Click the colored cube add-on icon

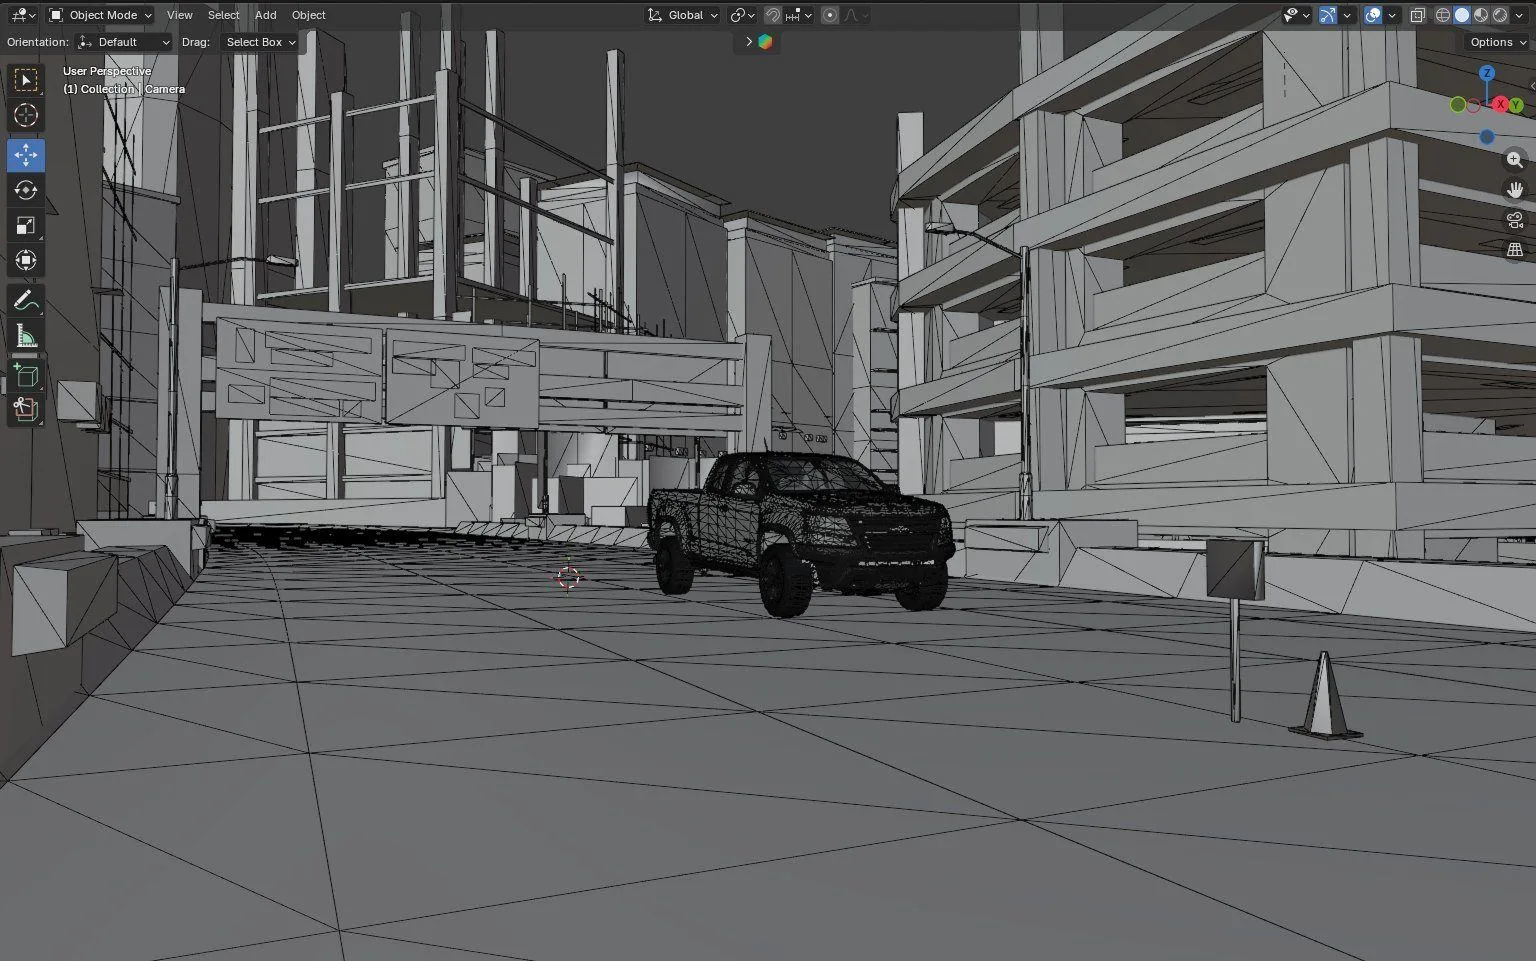click(x=765, y=42)
